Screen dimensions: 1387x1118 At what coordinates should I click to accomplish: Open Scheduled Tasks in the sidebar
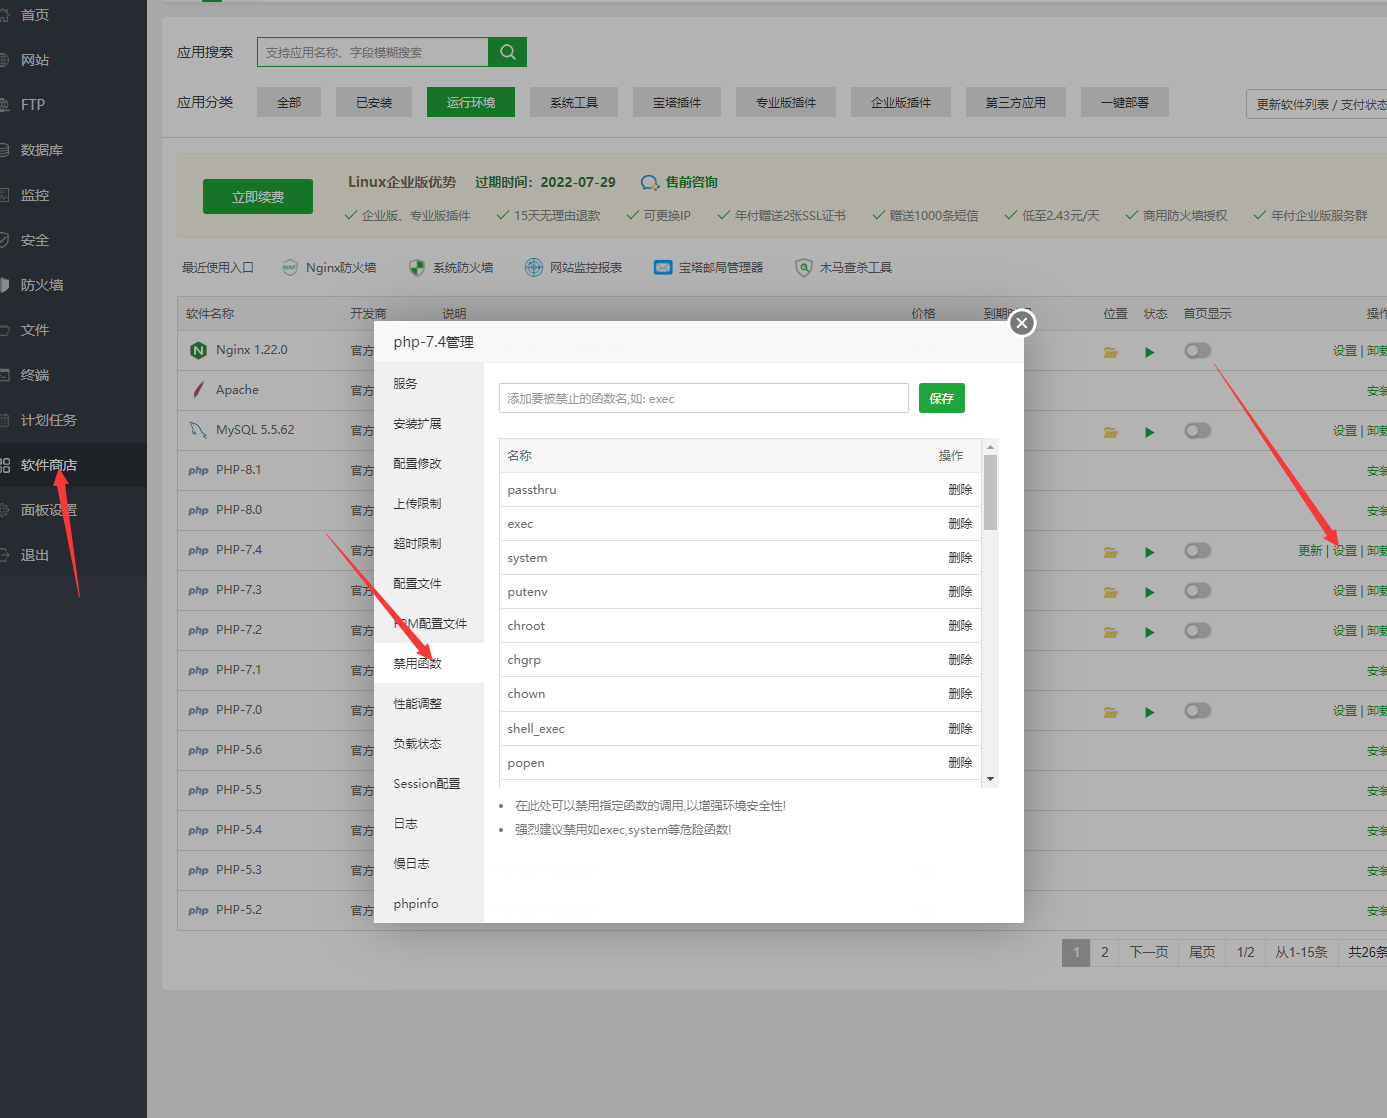(49, 420)
